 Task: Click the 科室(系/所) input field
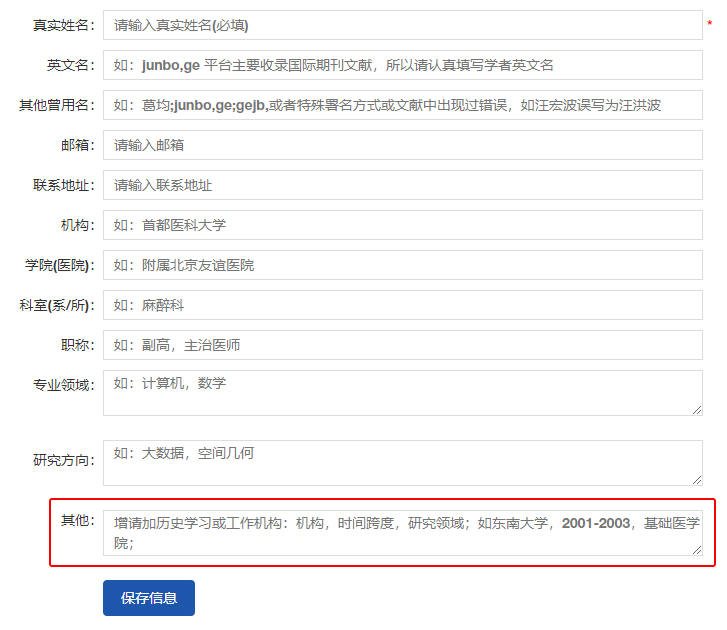point(402,305)
